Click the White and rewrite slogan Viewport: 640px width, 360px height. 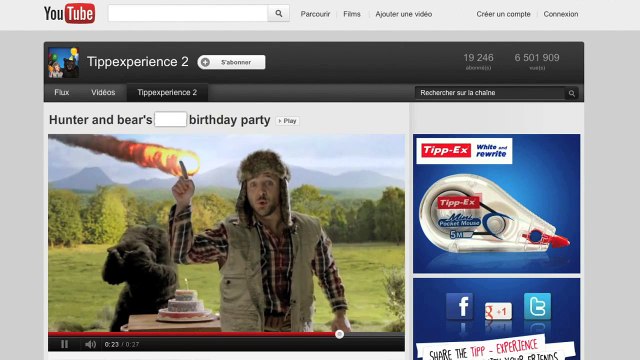click(x=491, y=151)
